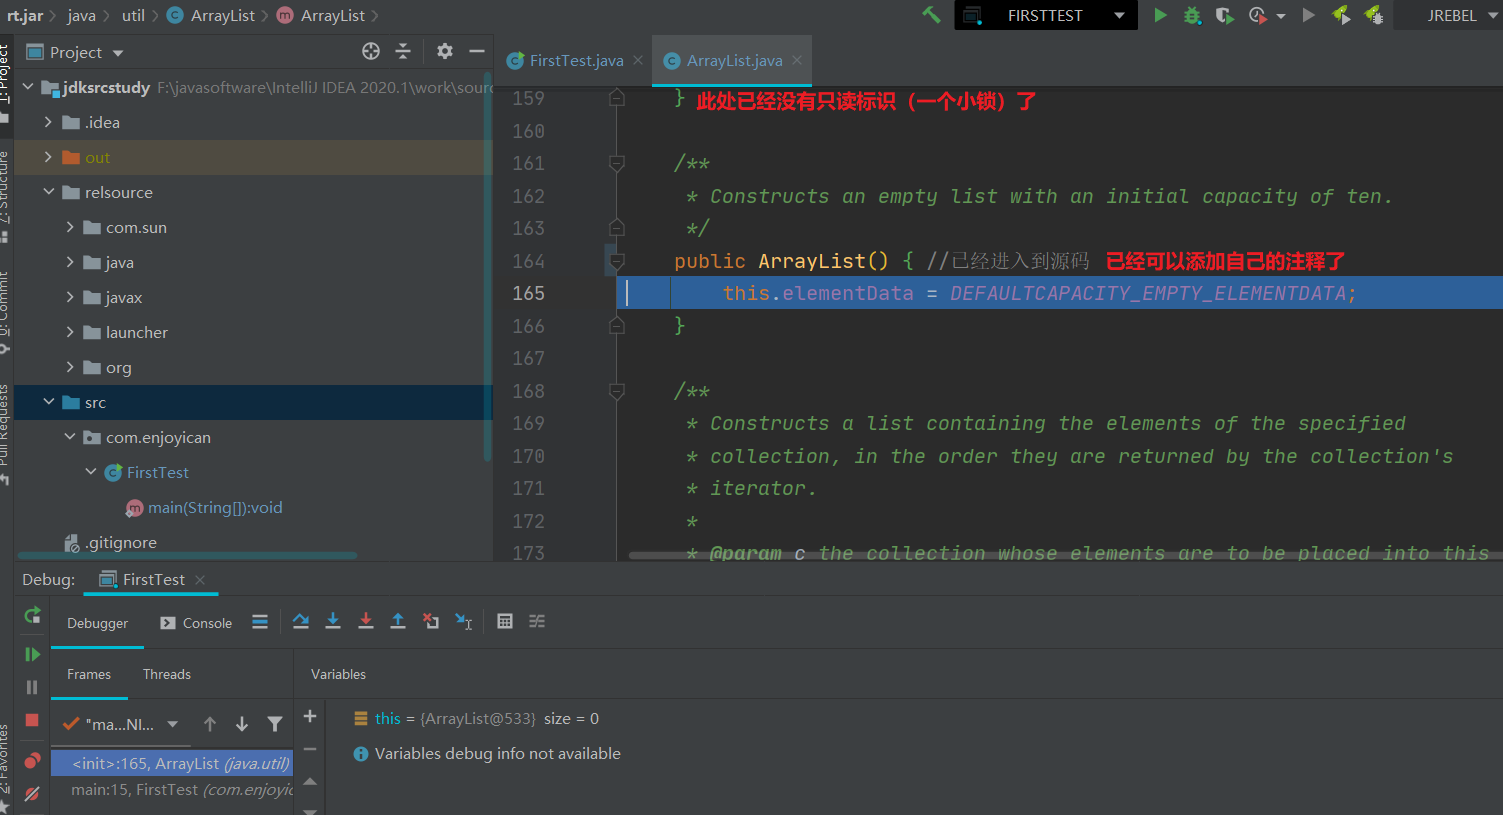Run with coverage shield icon
This screenshot has height=815, width=1503.
(1224, 15)
